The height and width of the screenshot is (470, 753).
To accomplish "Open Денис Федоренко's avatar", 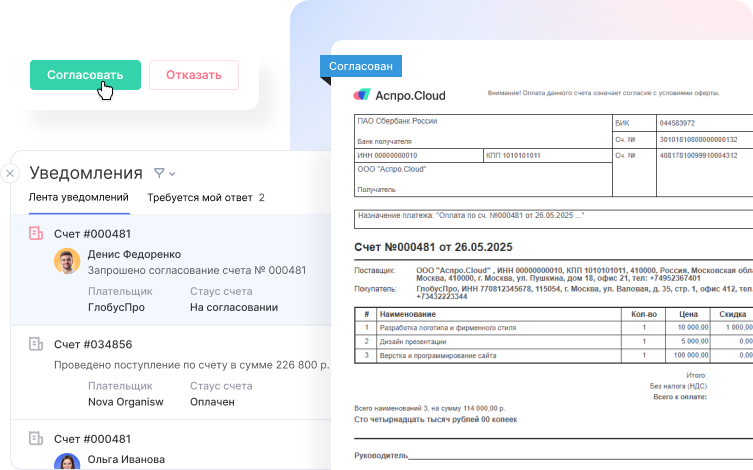I will 67,262.
